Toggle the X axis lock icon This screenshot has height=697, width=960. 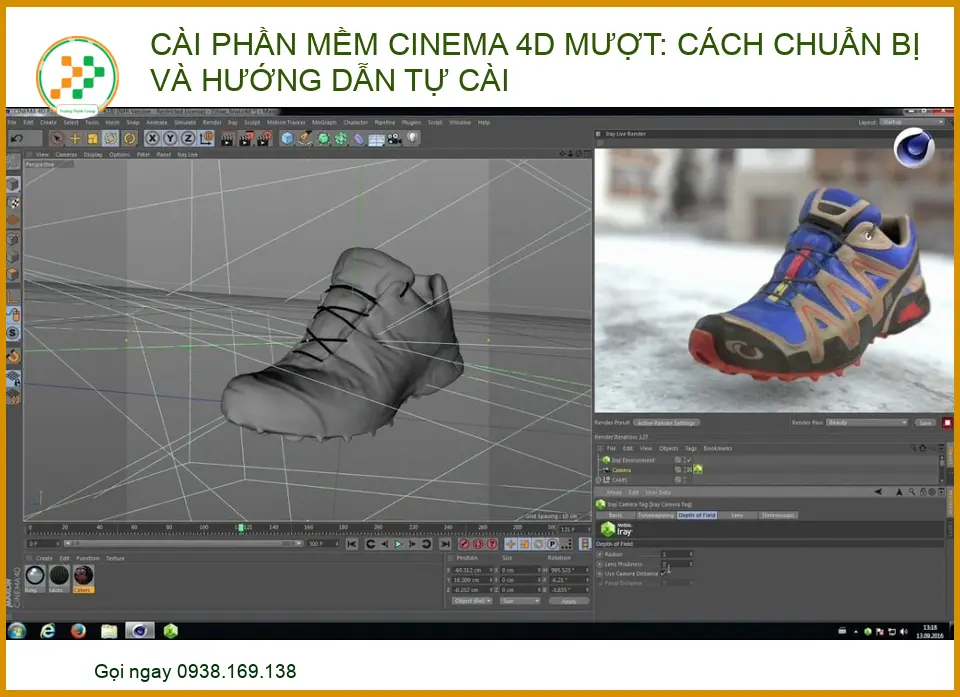pyautogui.click(x=152, y=138)
